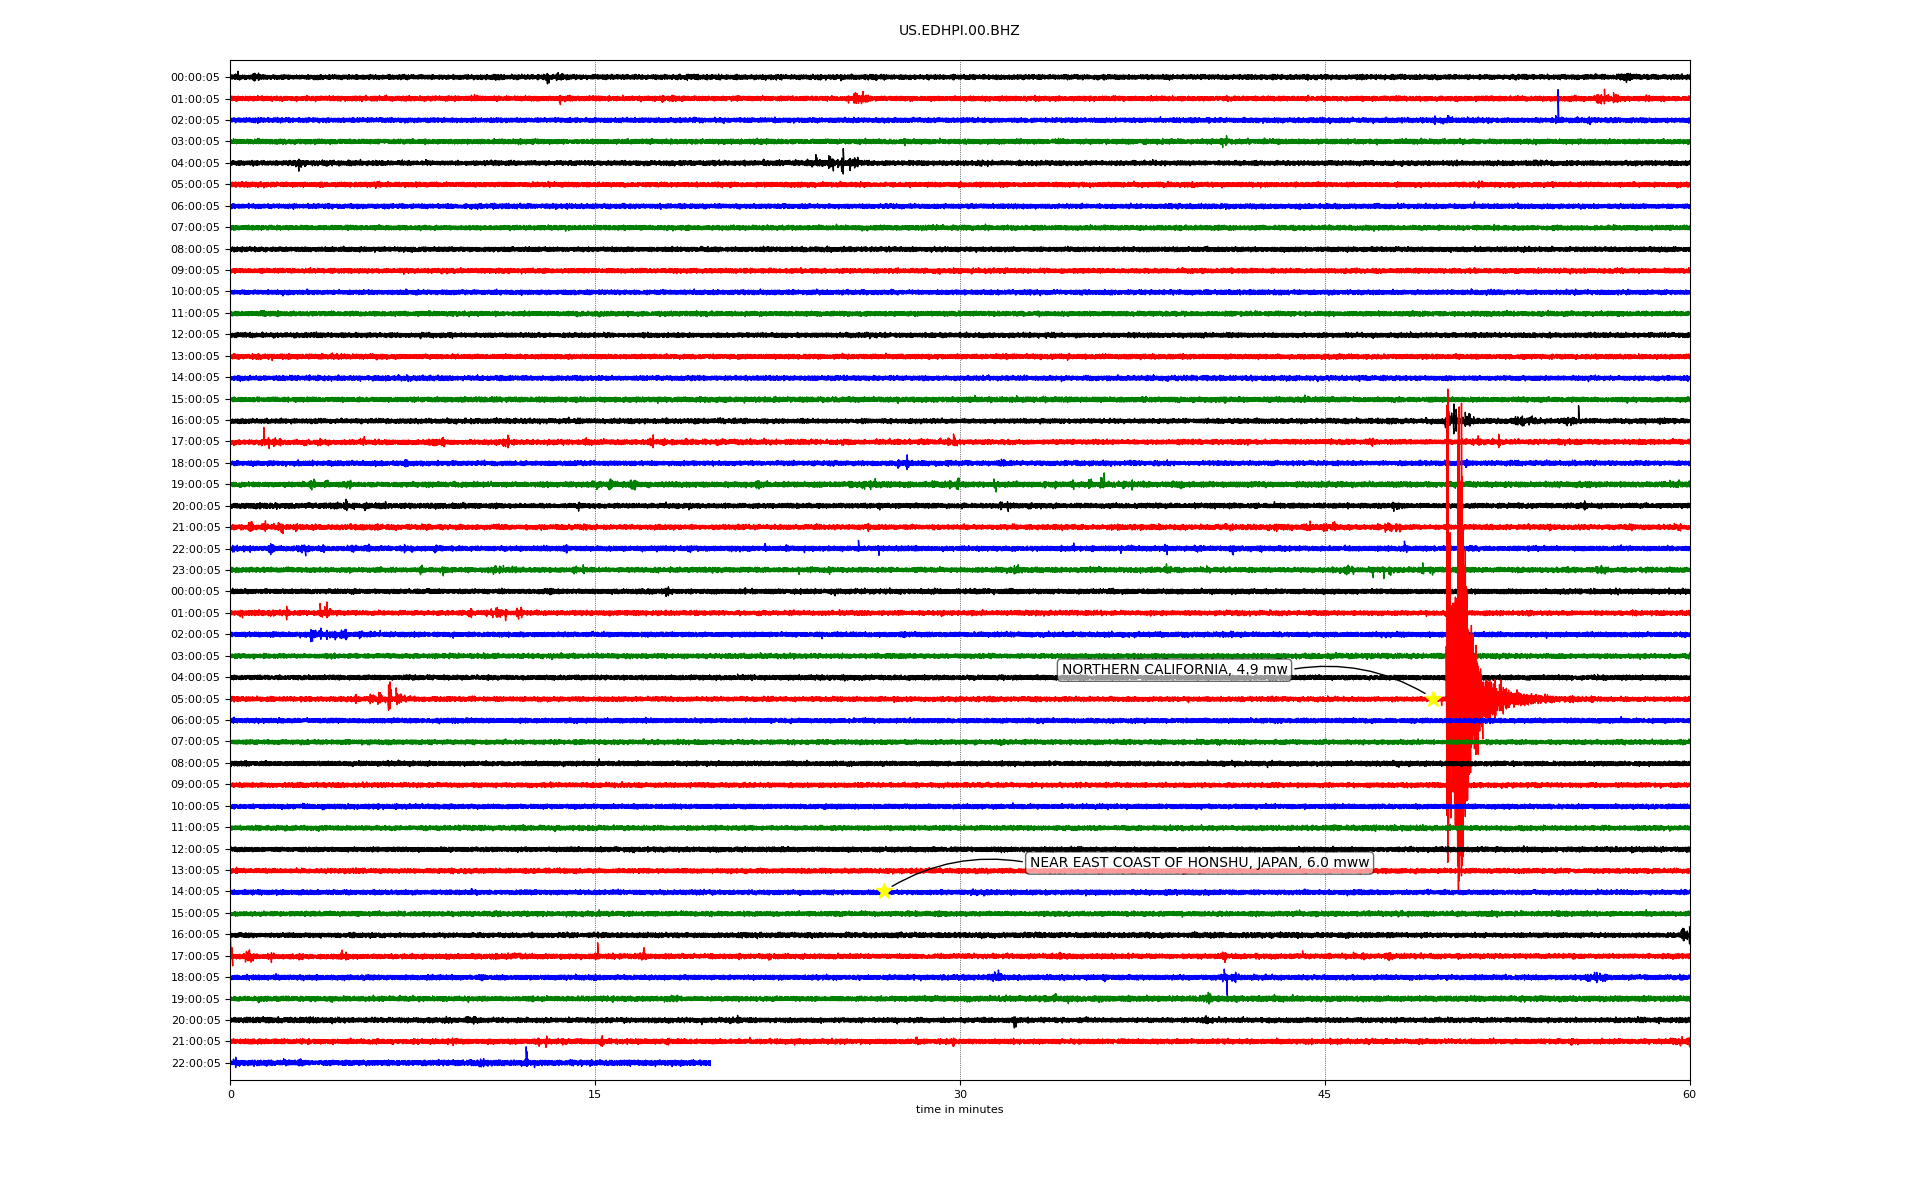This screenshot has width=1920, height=1200.
Task: Click the 60 tick on the x-axis
Action: pos(1689,1094)
